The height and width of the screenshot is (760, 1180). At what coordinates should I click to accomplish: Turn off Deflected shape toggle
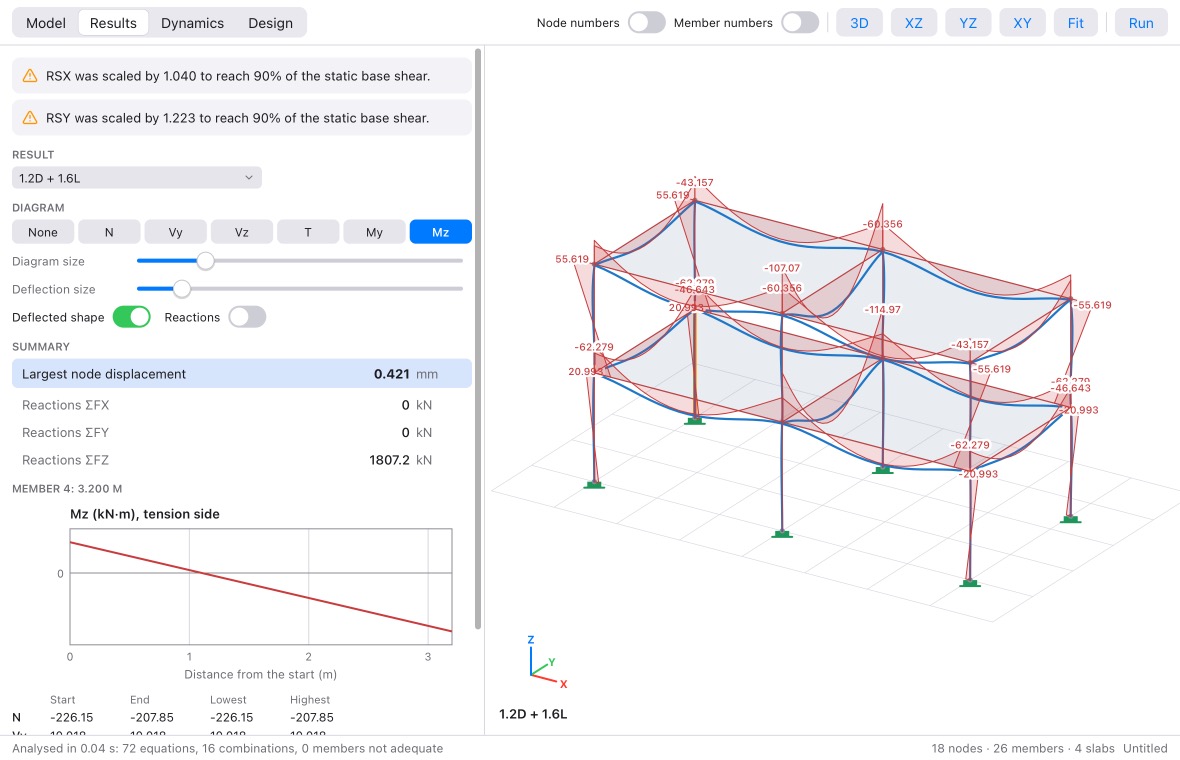(x=132, y=317)
